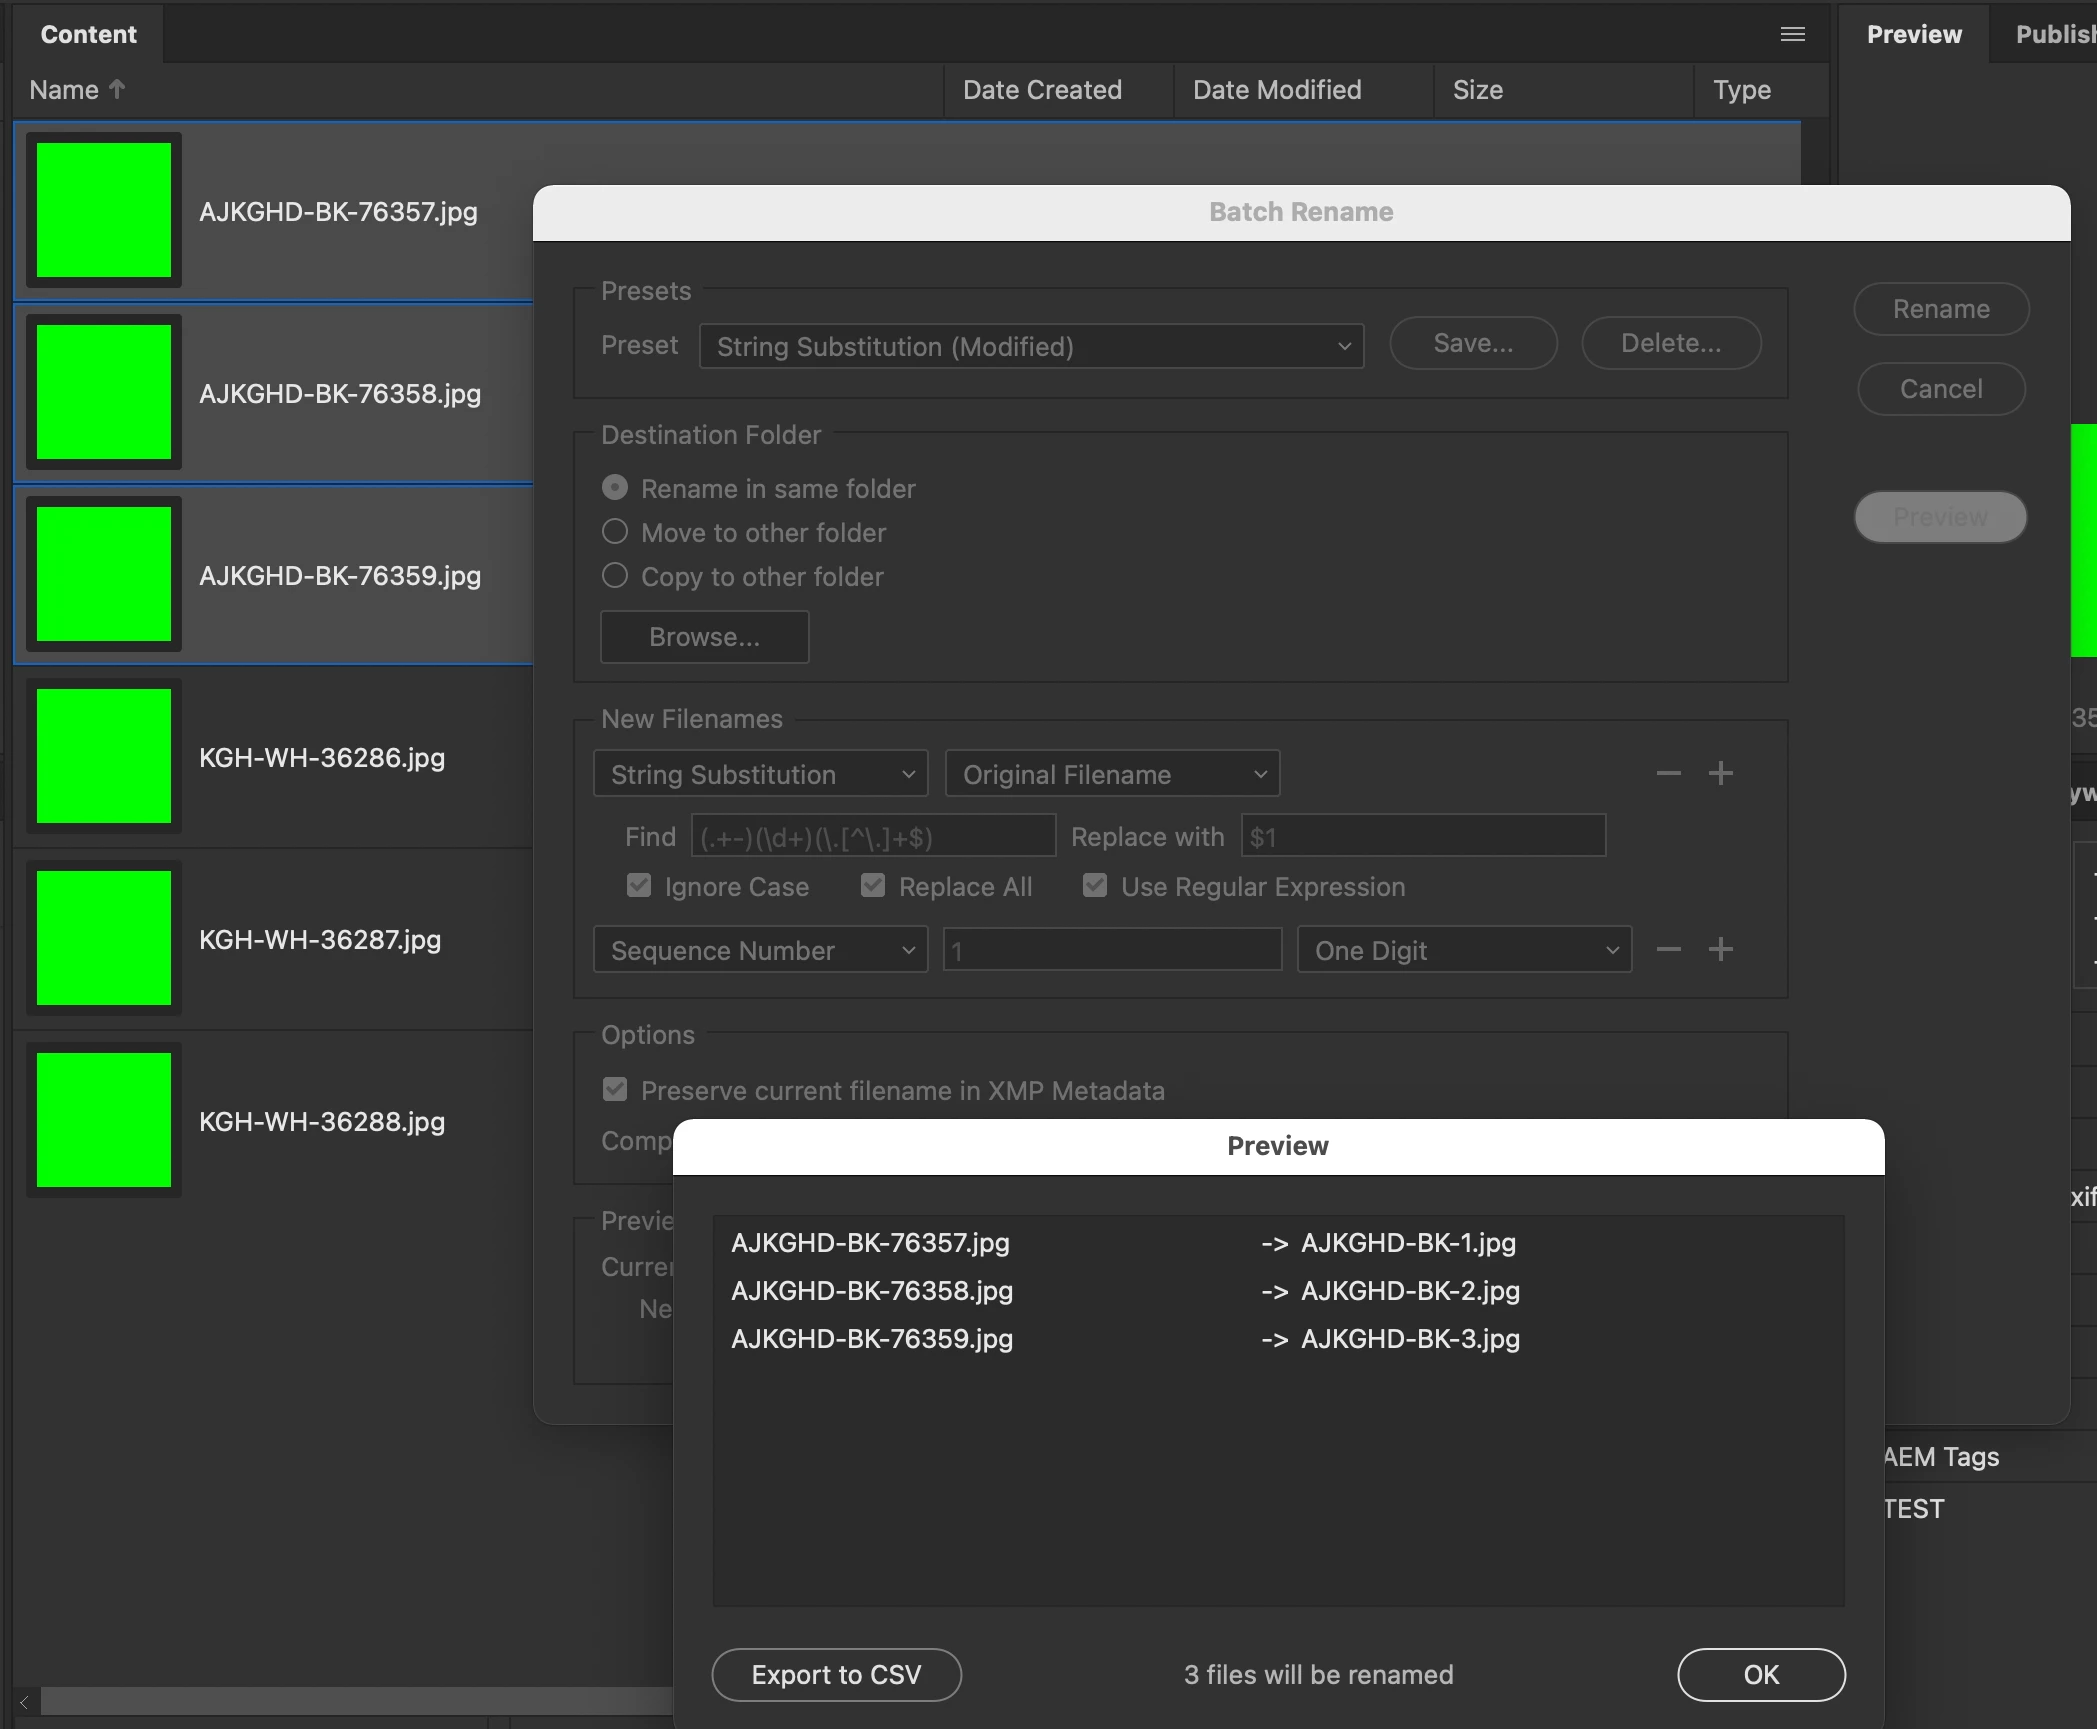
Task: Add row after Sequence Number with plus
Action: pyautogui.click(x=1720, y=949)
